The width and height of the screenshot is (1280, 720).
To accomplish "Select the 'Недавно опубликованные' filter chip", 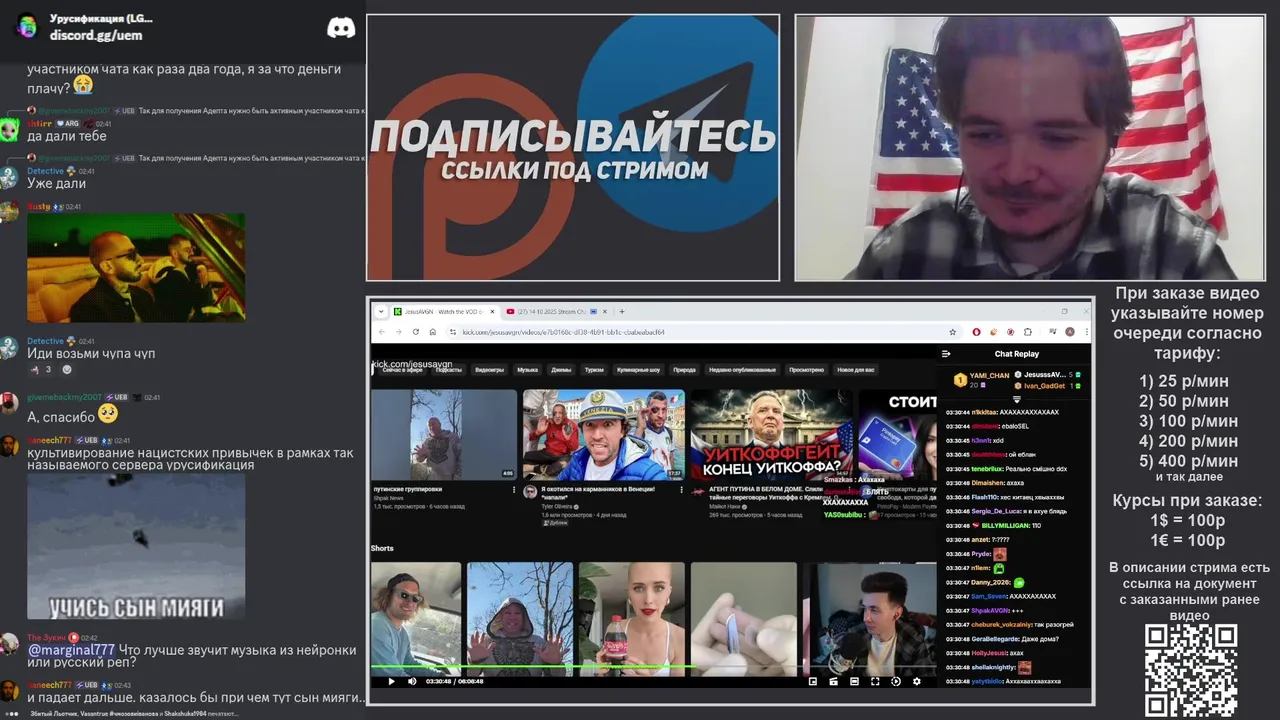I will [743, 370].
